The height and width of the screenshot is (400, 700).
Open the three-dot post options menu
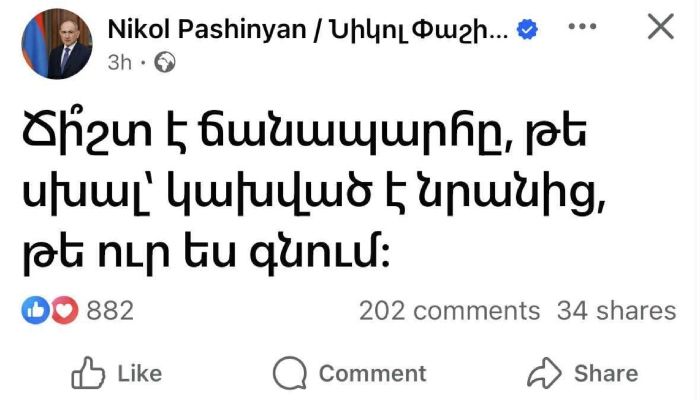(583, 27)
